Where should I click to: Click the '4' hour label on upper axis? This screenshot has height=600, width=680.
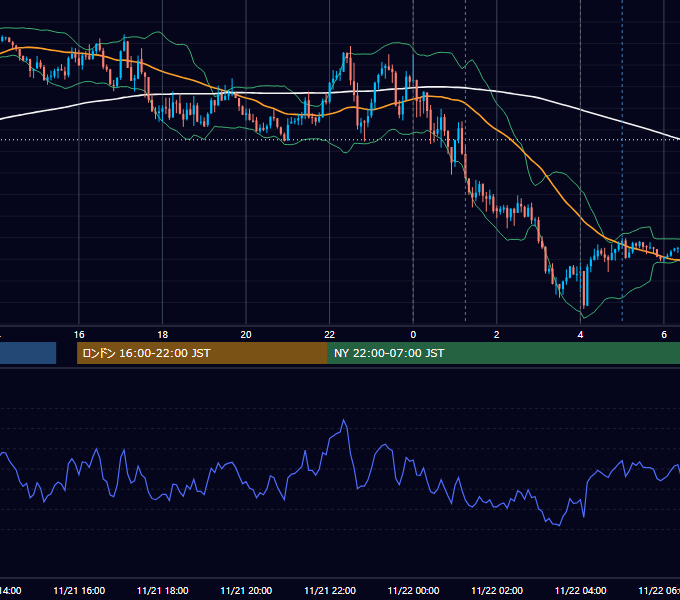[x=580, y=335]
